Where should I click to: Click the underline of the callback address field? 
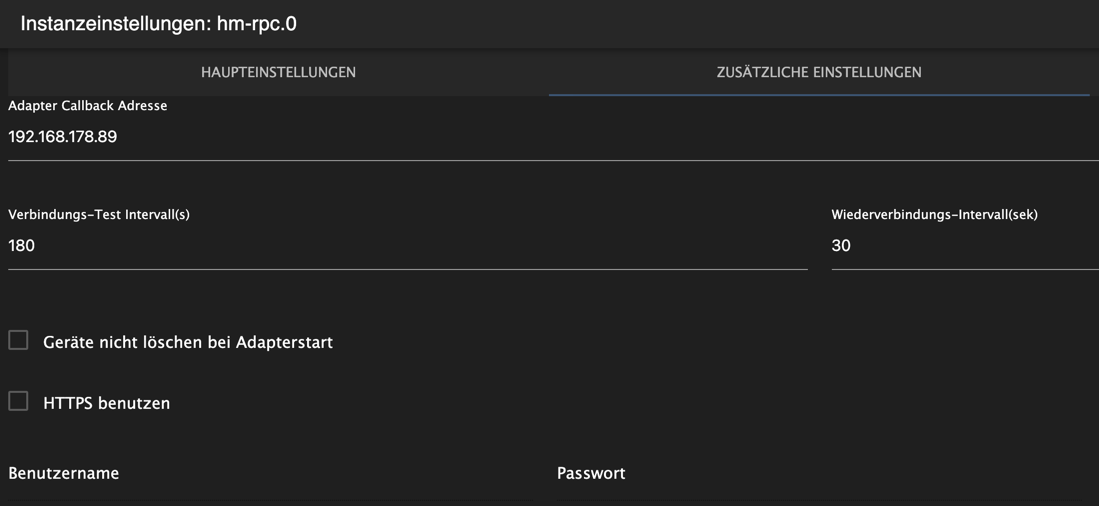tap(553, 160)
